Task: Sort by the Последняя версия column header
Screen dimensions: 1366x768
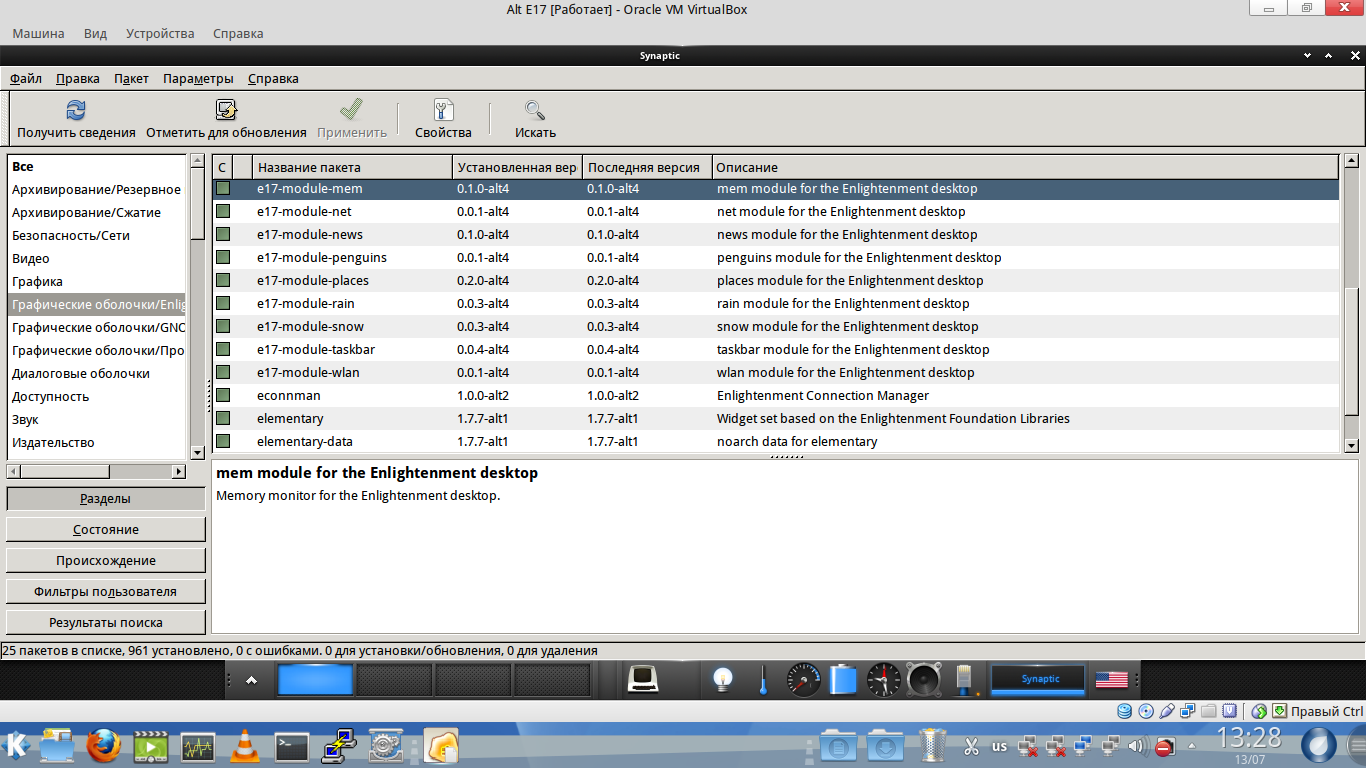Action: [x=647, y=167]
